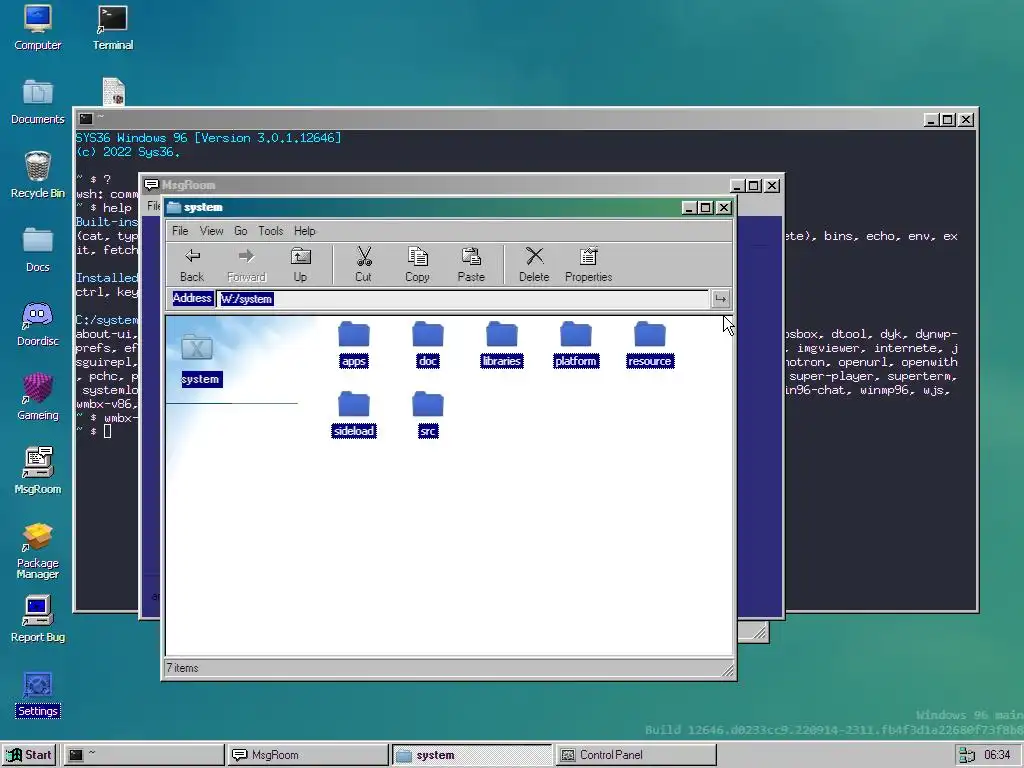Click the 7 items status bar text

(182, 668)
